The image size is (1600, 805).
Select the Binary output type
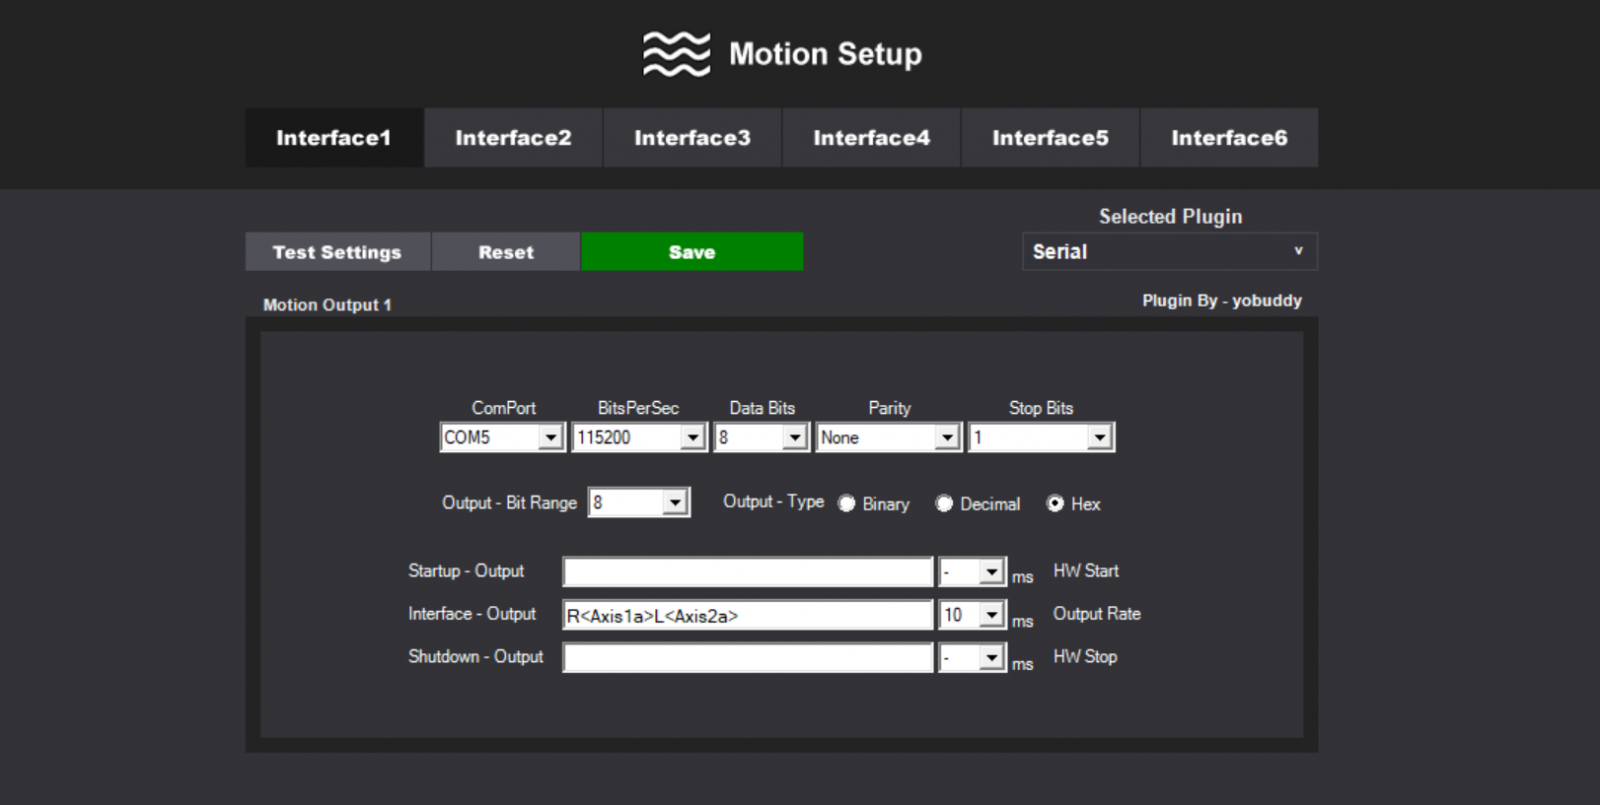(x=847, y=504)
